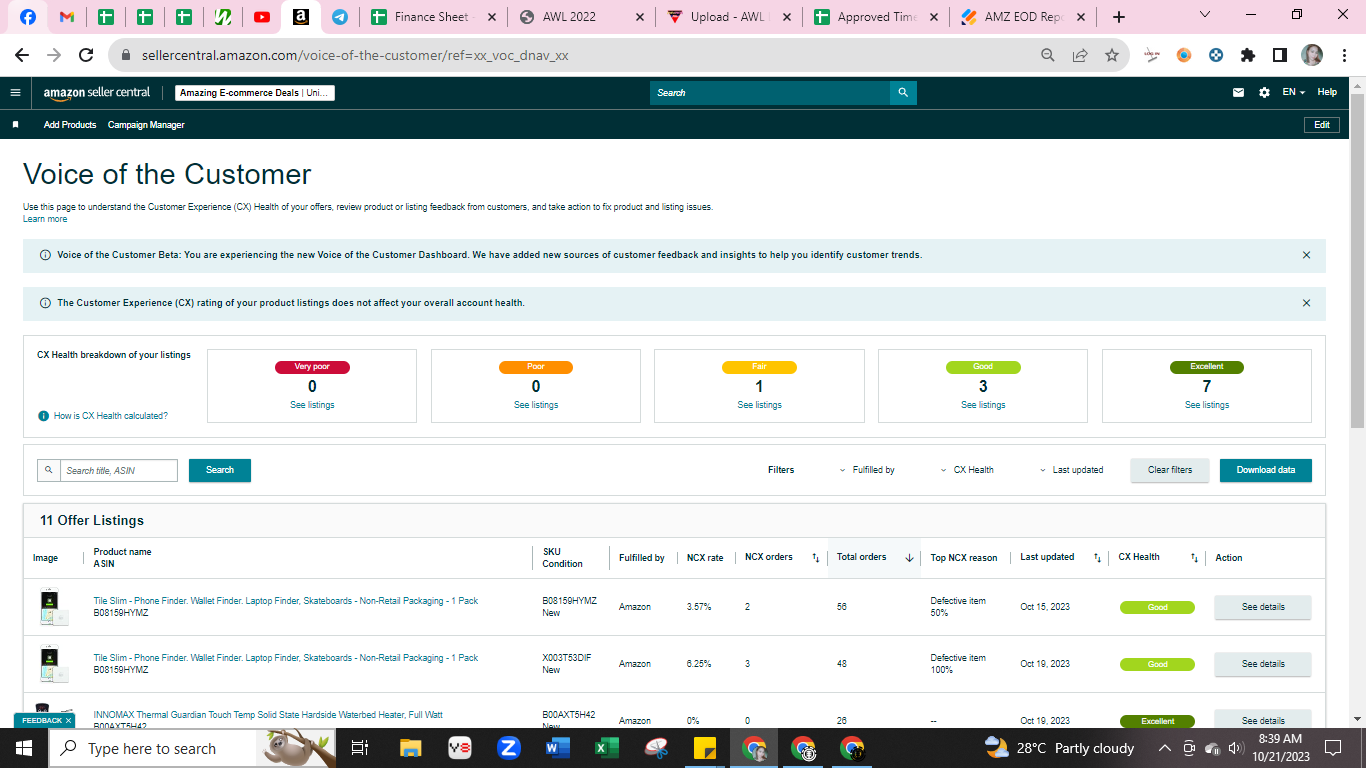Open the Last updated filter dropdown
This screenshot has height=768, width=1366.
pyautogui.click(x=1071, y=470)
